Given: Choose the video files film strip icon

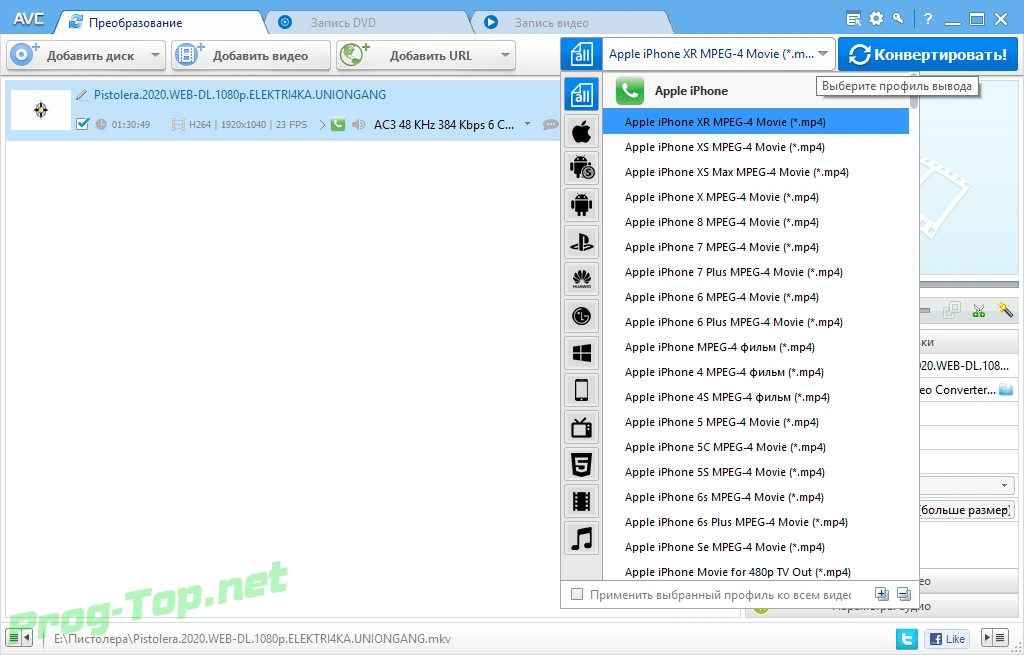Looking at the screenshot, I should point(581,502).
